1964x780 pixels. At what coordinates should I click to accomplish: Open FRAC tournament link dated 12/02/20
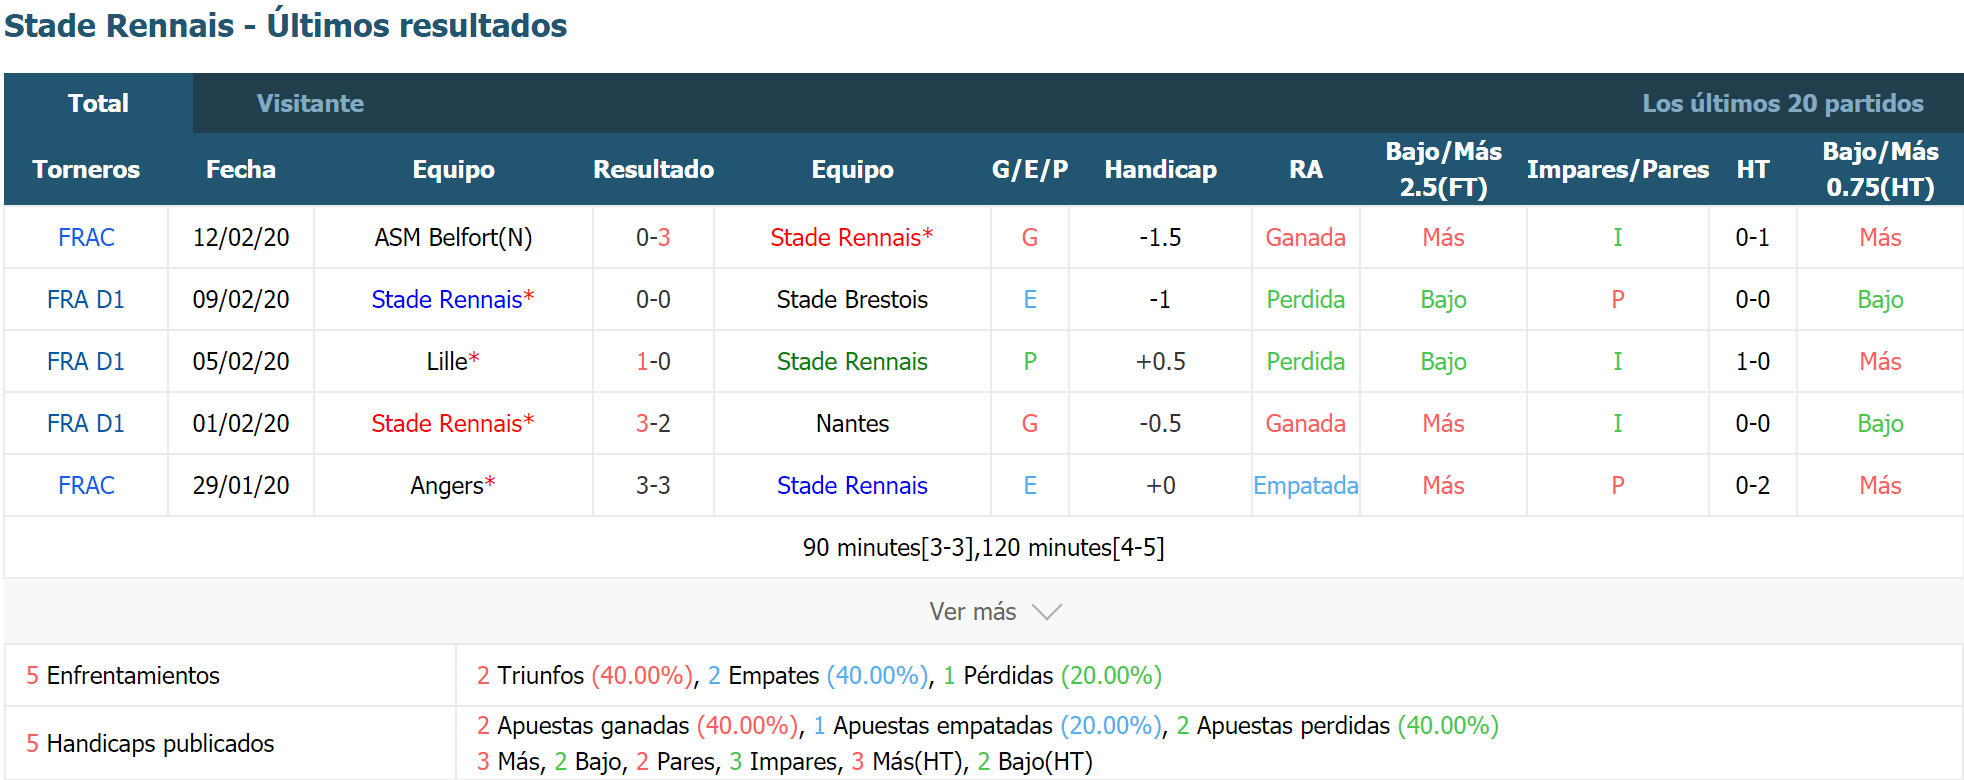point(86,237)
